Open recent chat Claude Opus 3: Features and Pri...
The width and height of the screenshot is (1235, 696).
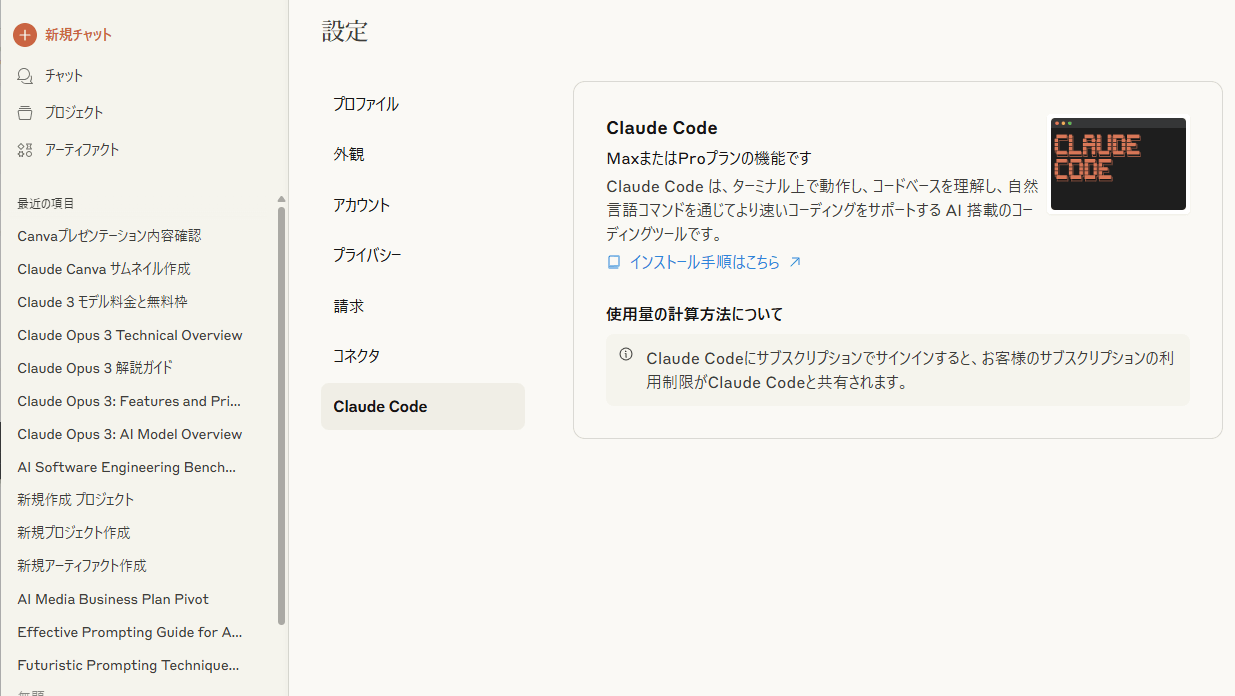[129, 401]
